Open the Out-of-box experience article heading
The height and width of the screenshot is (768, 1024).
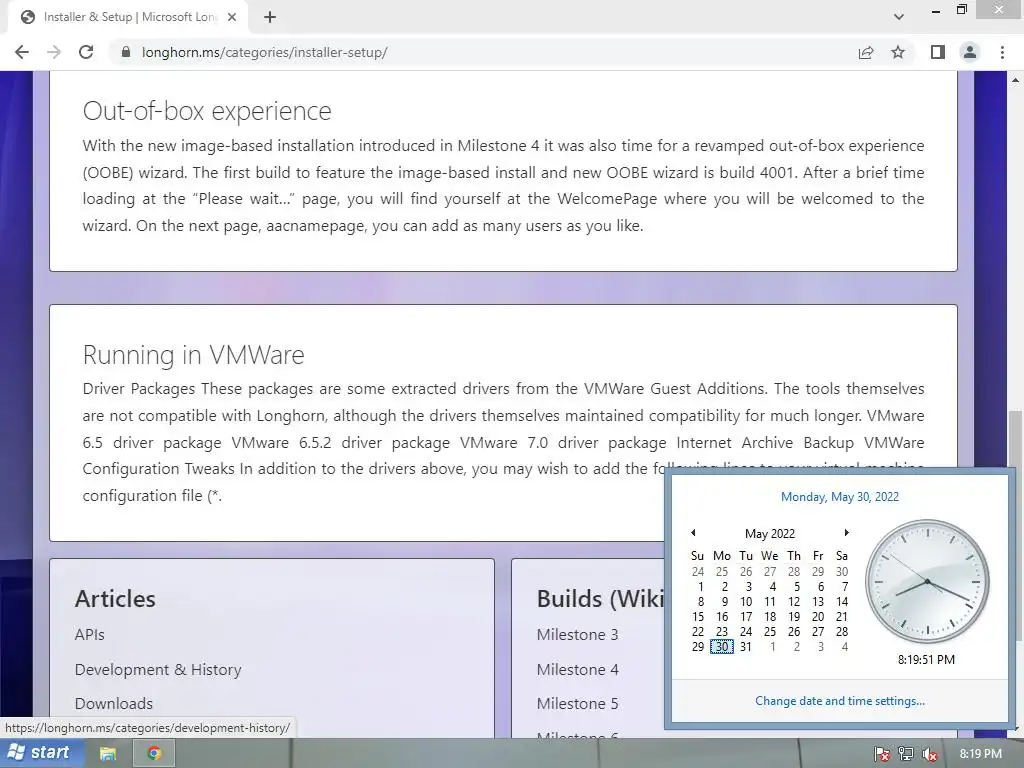click(207, 111)
